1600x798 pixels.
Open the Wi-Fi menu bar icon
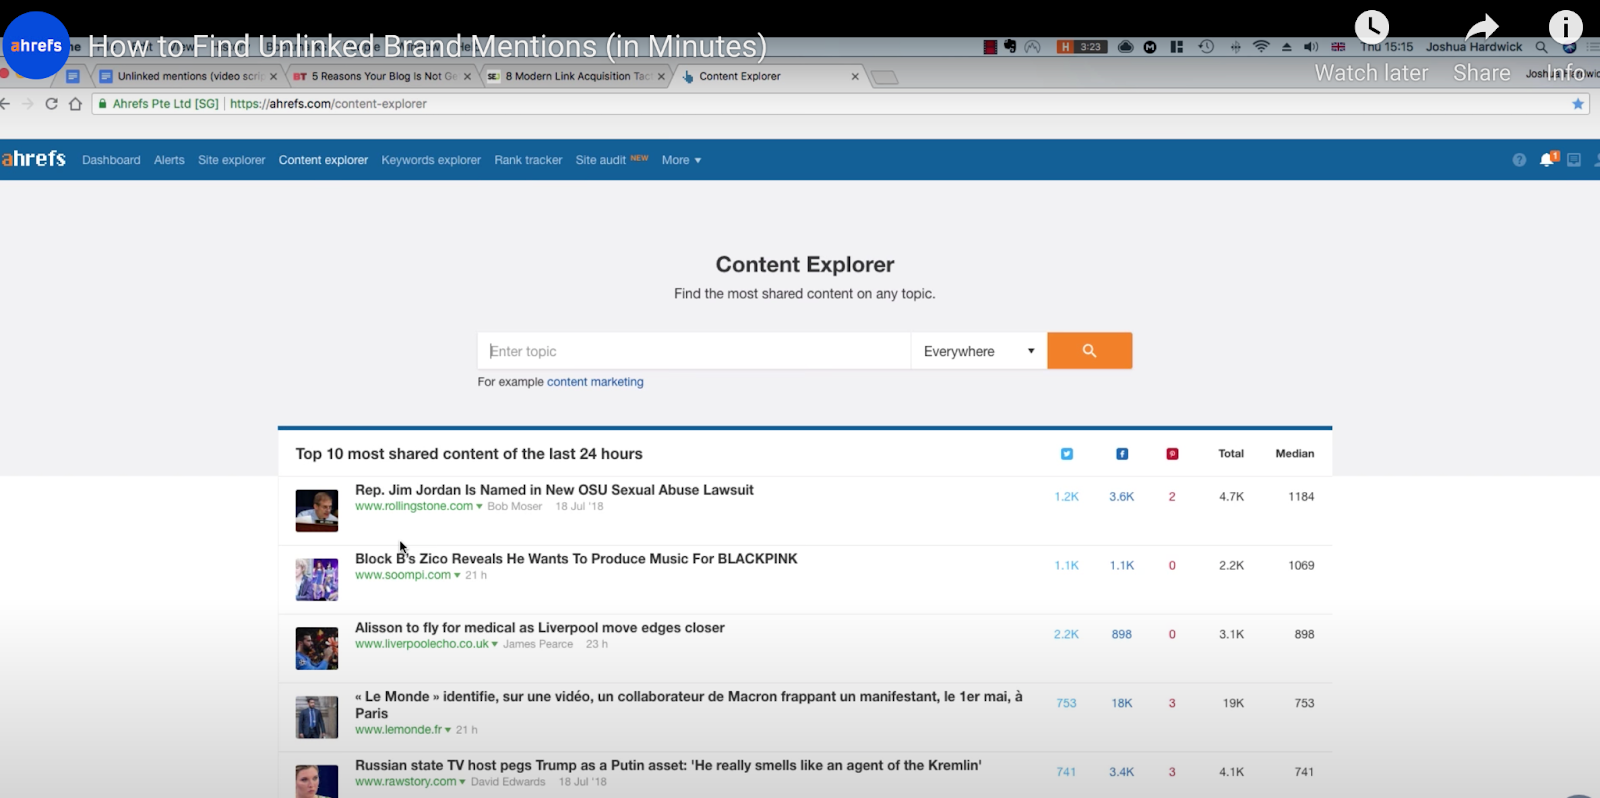pyautogui.click(x=1261, y=47)
